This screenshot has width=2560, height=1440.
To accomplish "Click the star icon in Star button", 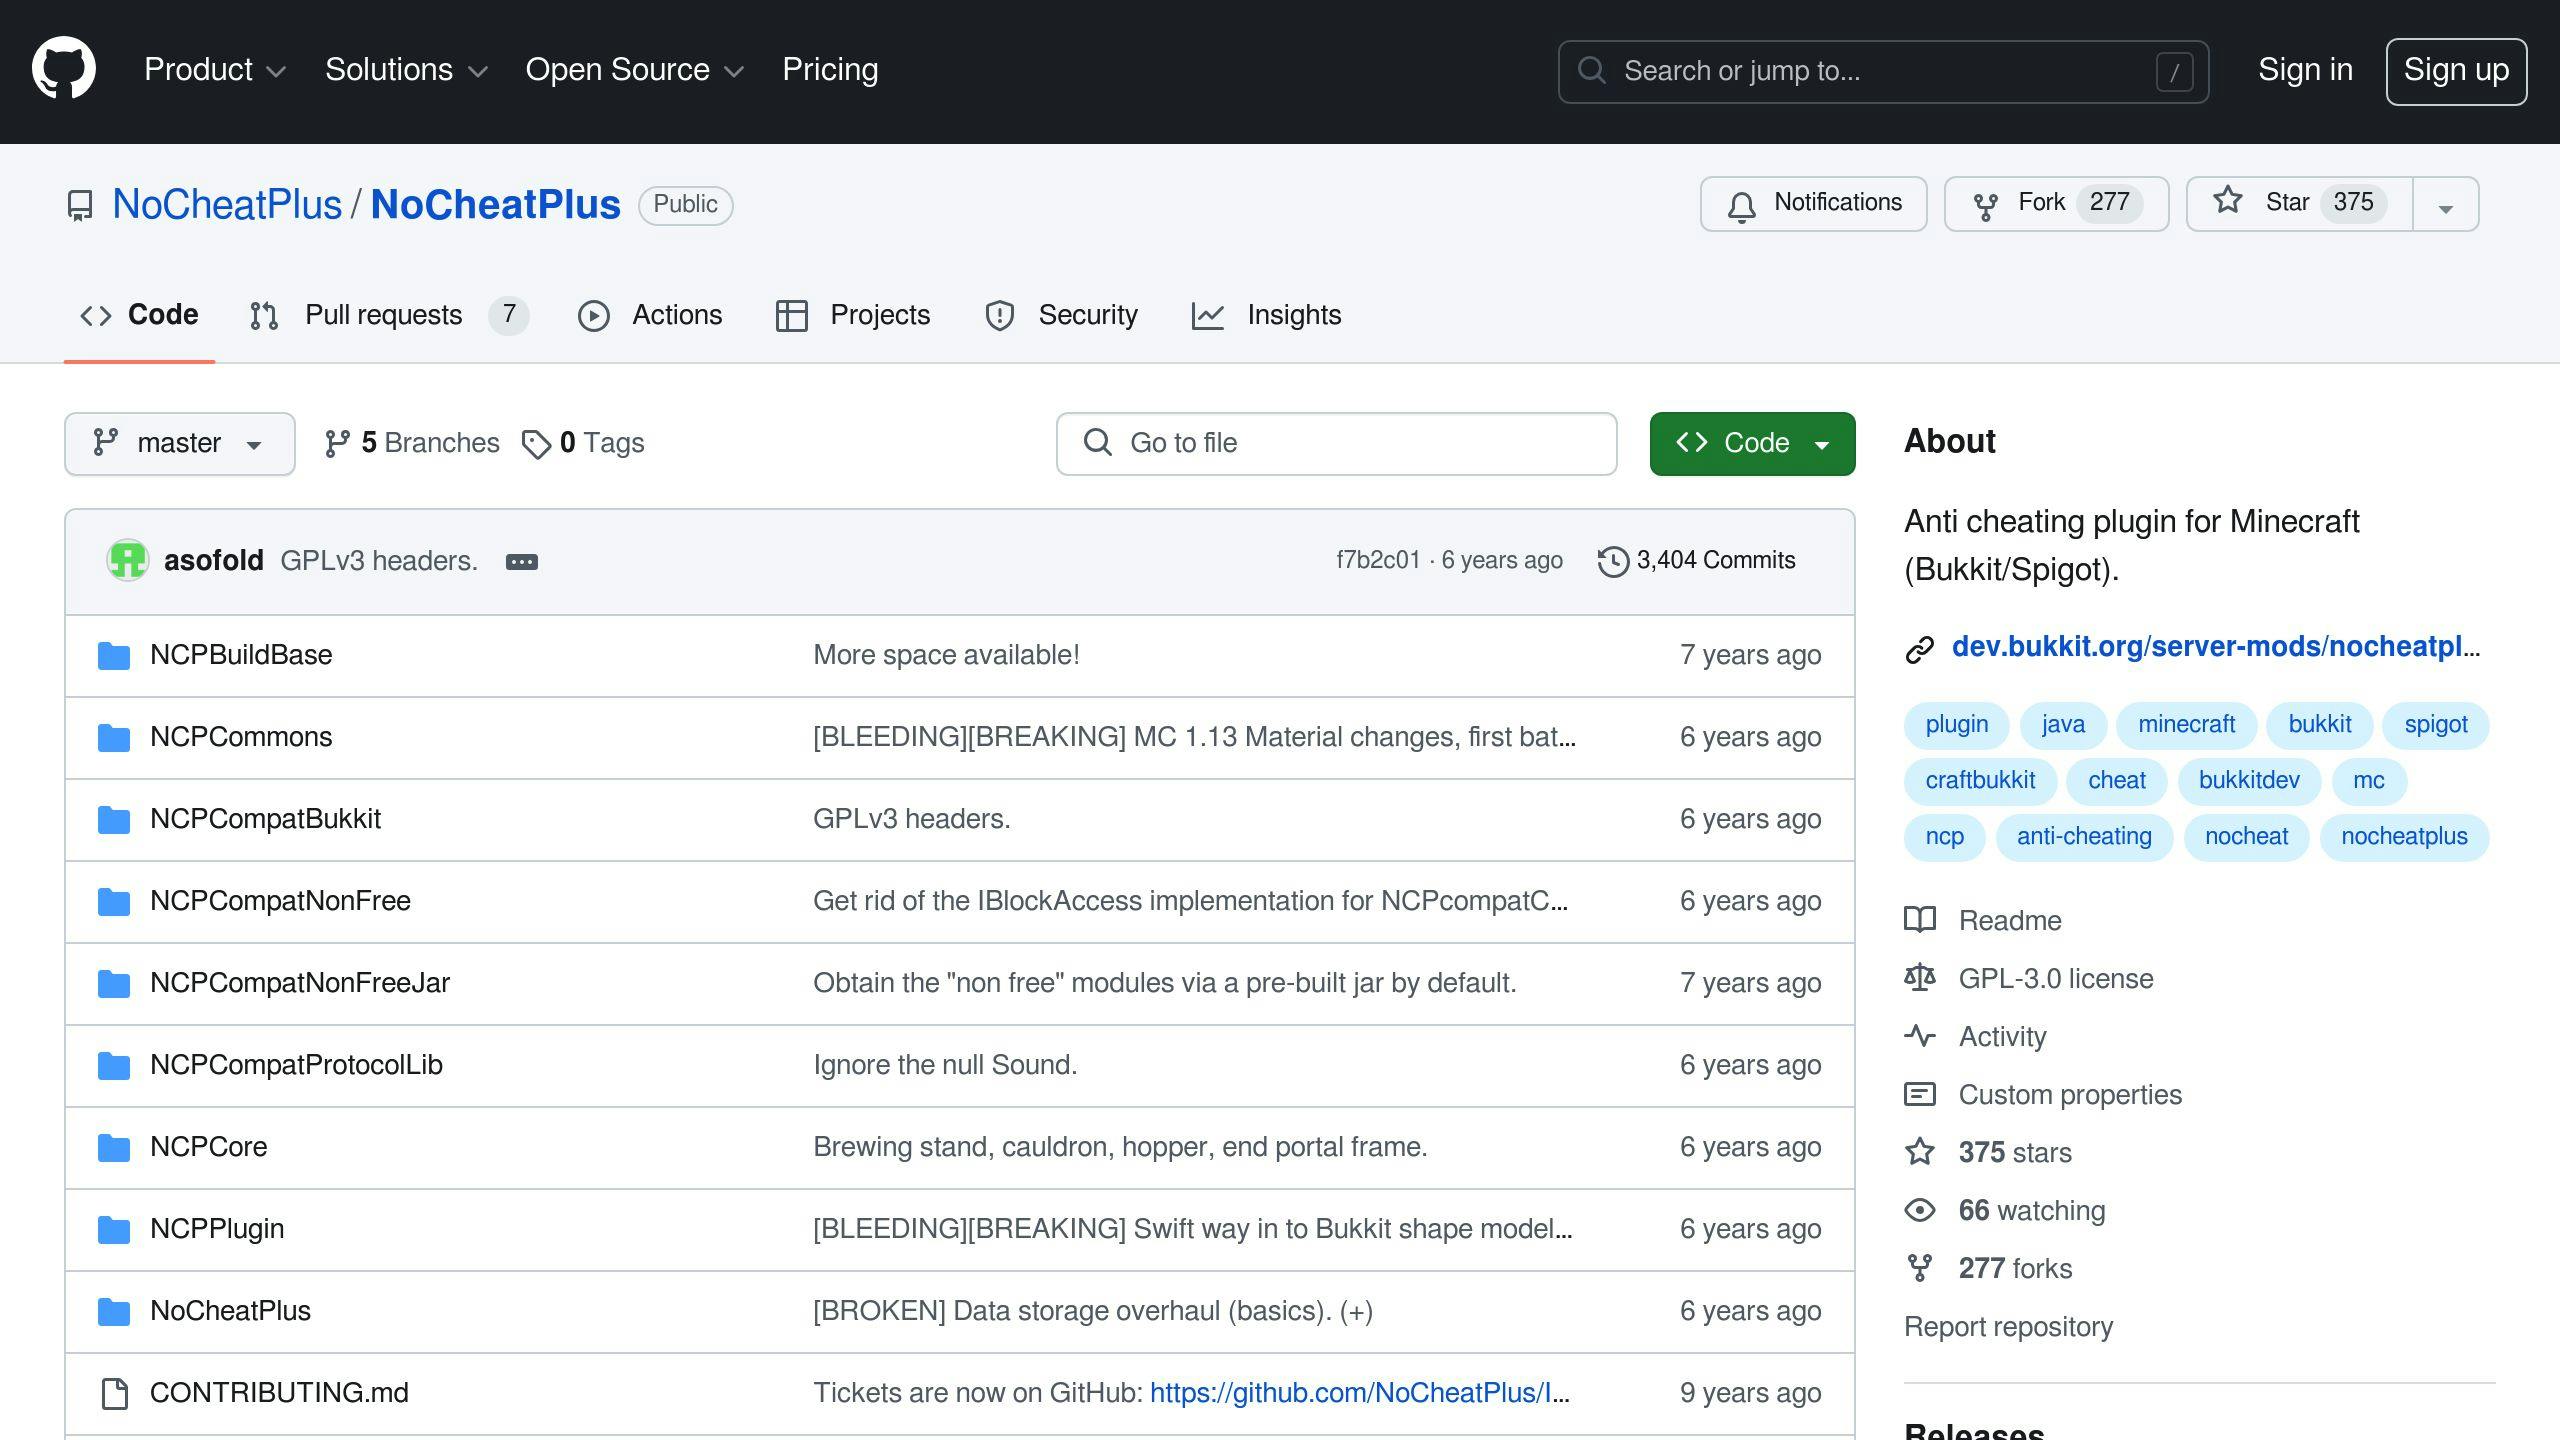I will tap(2228, 202).
